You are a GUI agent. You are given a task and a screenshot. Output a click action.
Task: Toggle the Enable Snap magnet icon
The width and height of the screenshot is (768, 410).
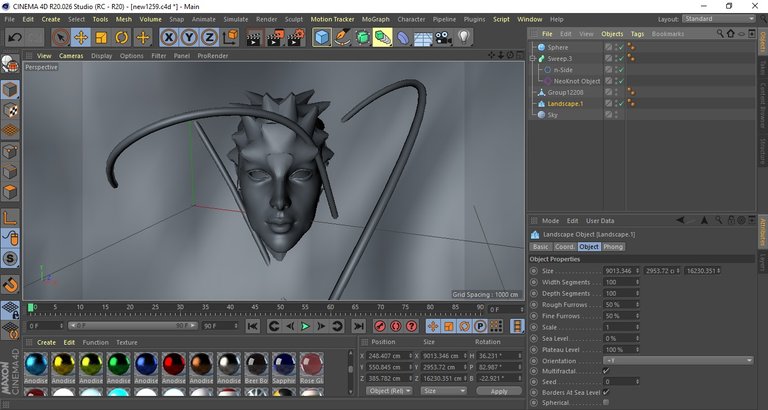(10, 284)
